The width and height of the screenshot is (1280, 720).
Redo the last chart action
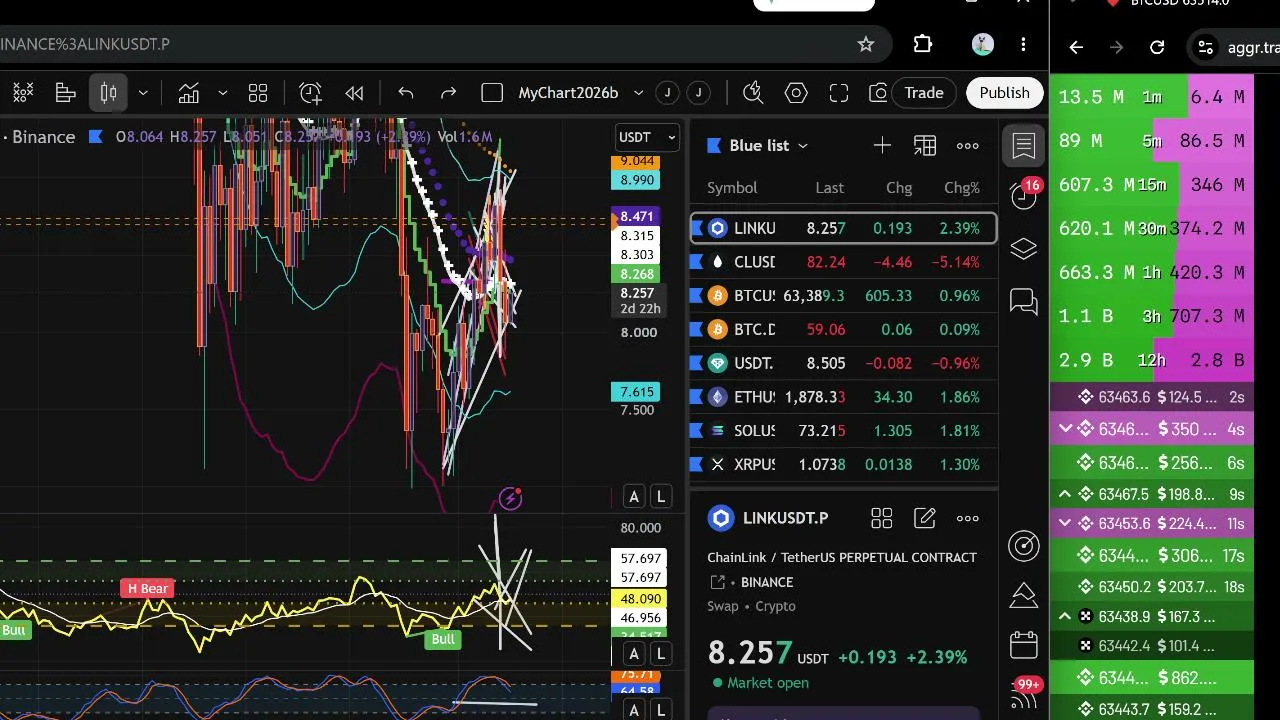449,93
